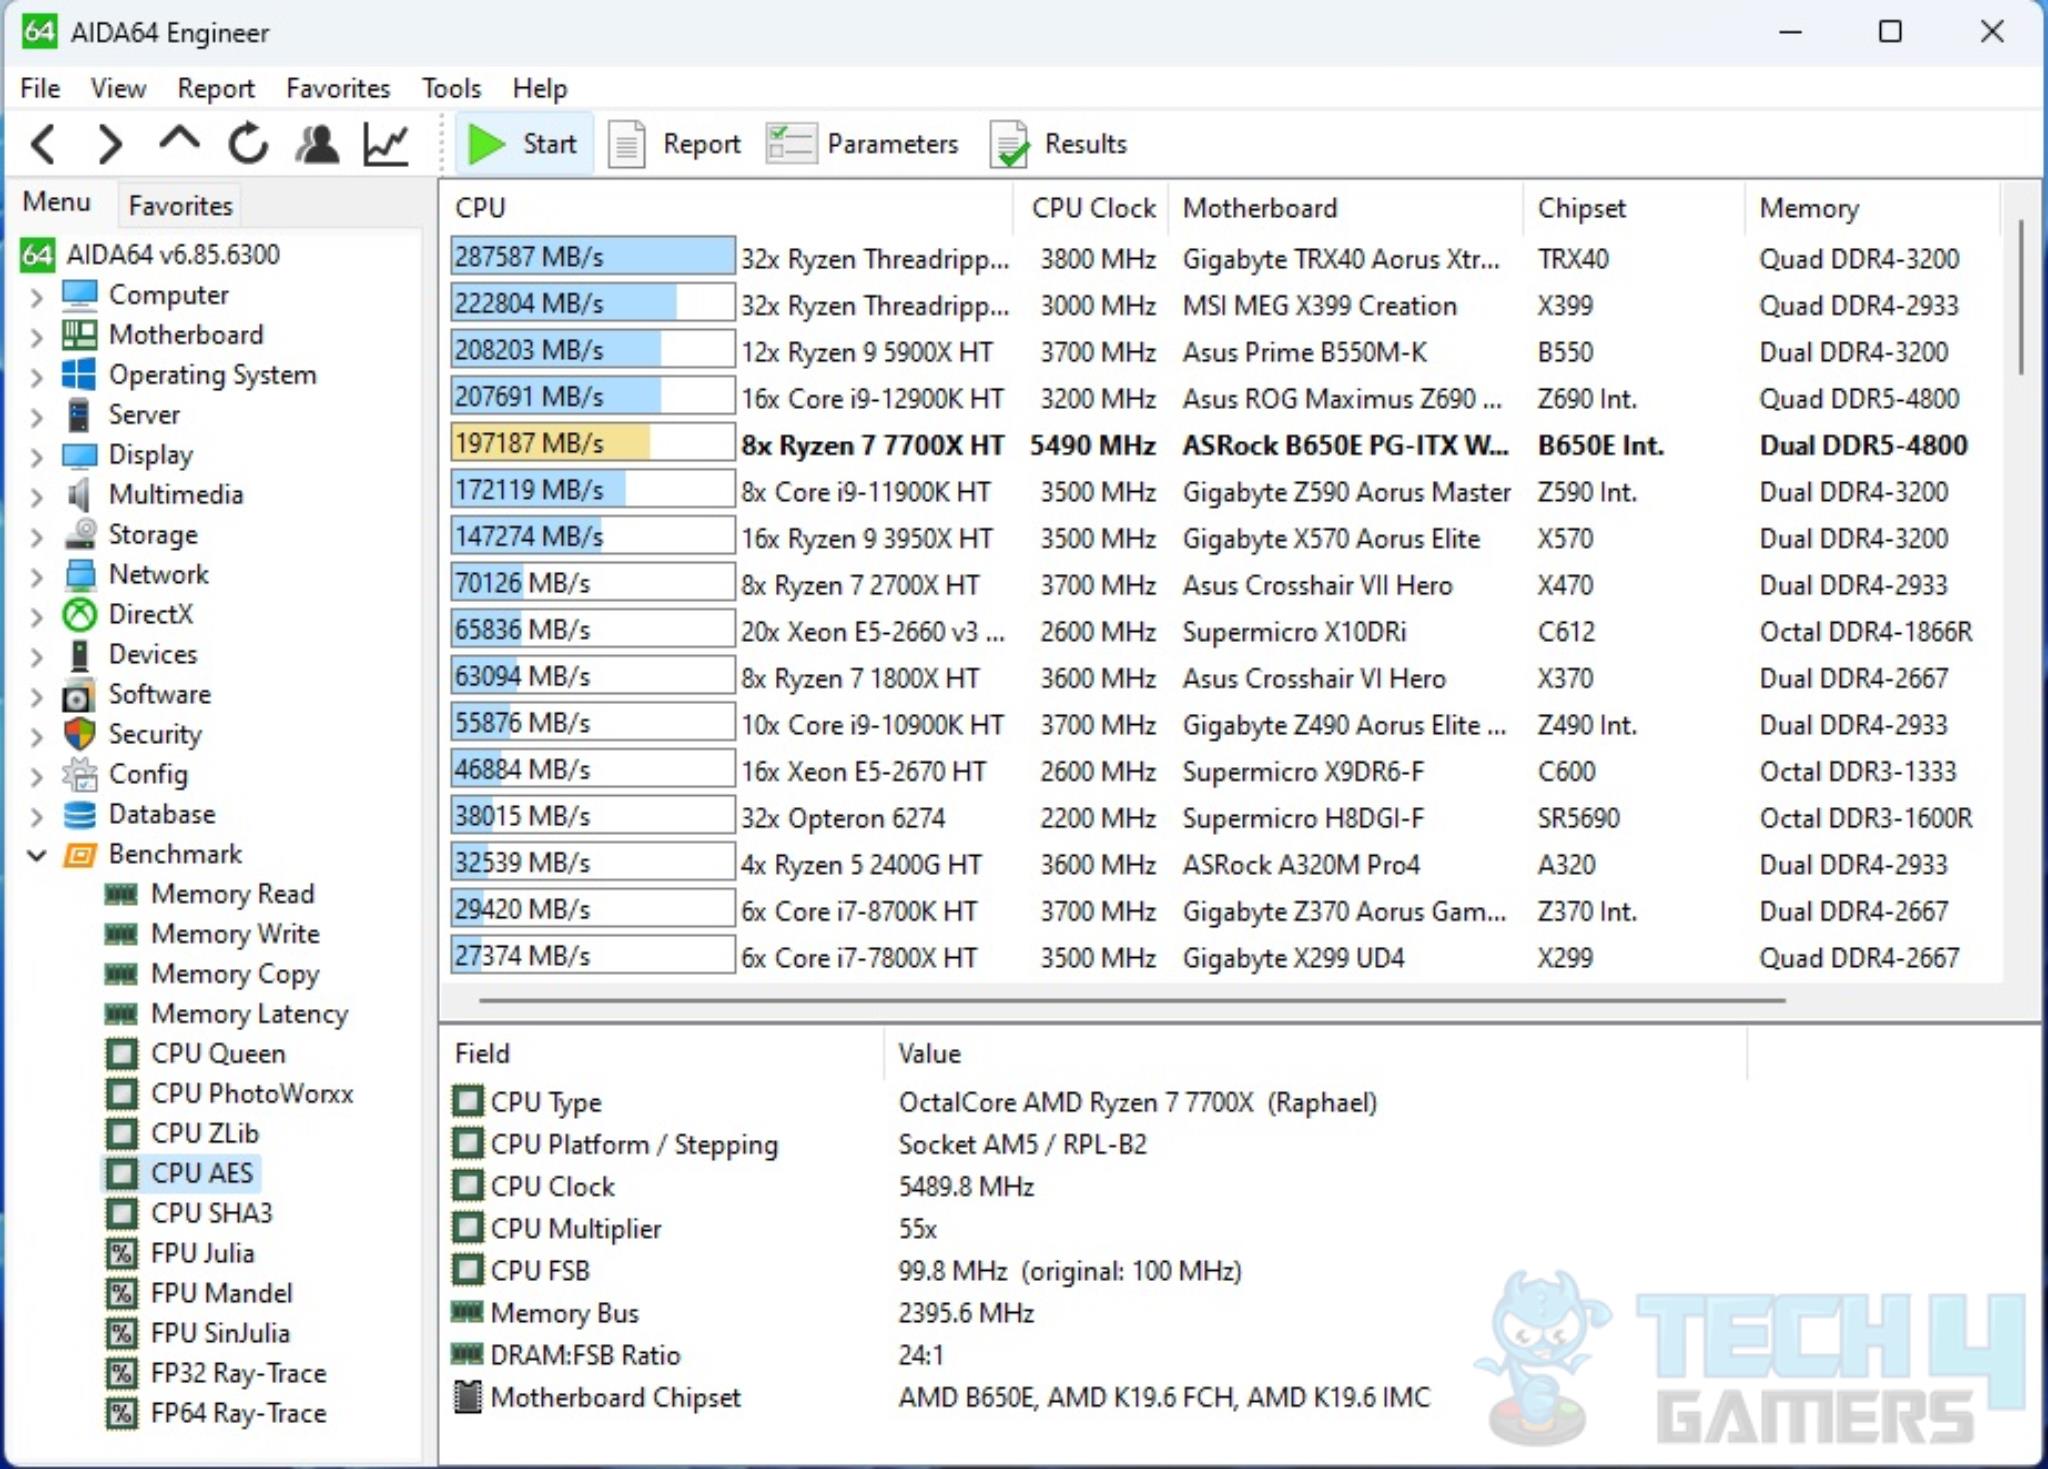Open the Report menu
The height and width of the screenshot is (1469, 2048).
click(x=216, y=88)
